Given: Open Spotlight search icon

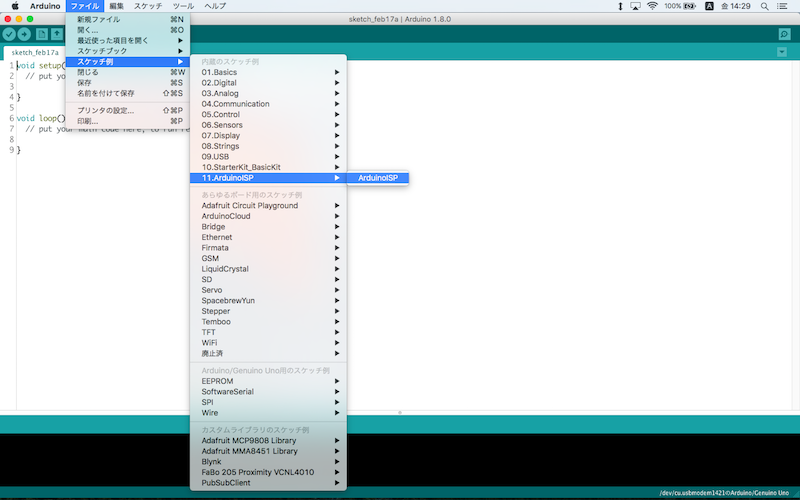Looking at the screenshot, I should 764,6.
